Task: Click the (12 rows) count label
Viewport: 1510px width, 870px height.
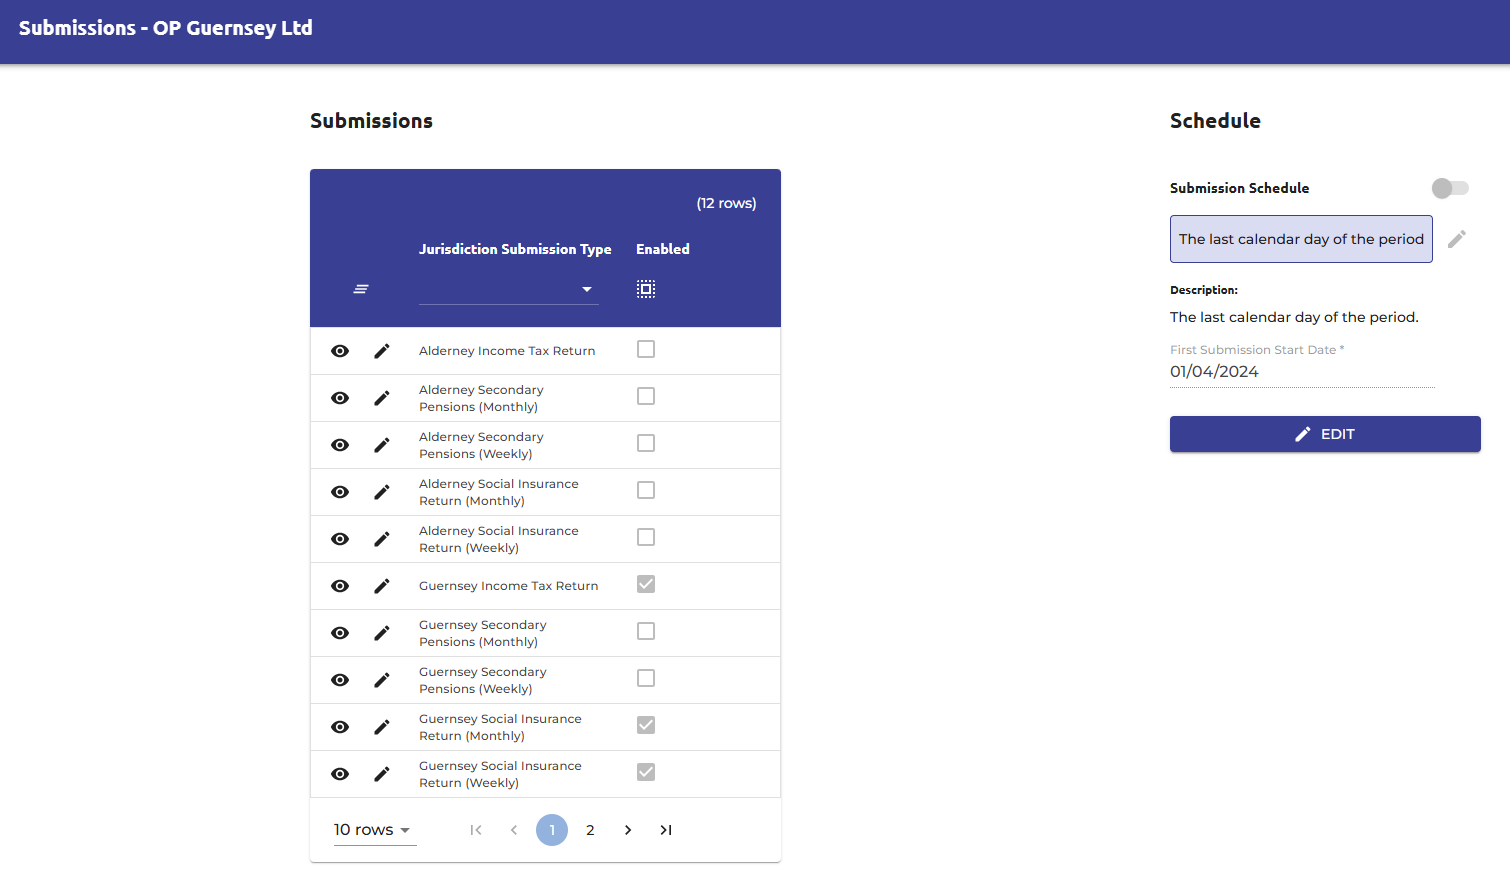Action: coord(727,203)
